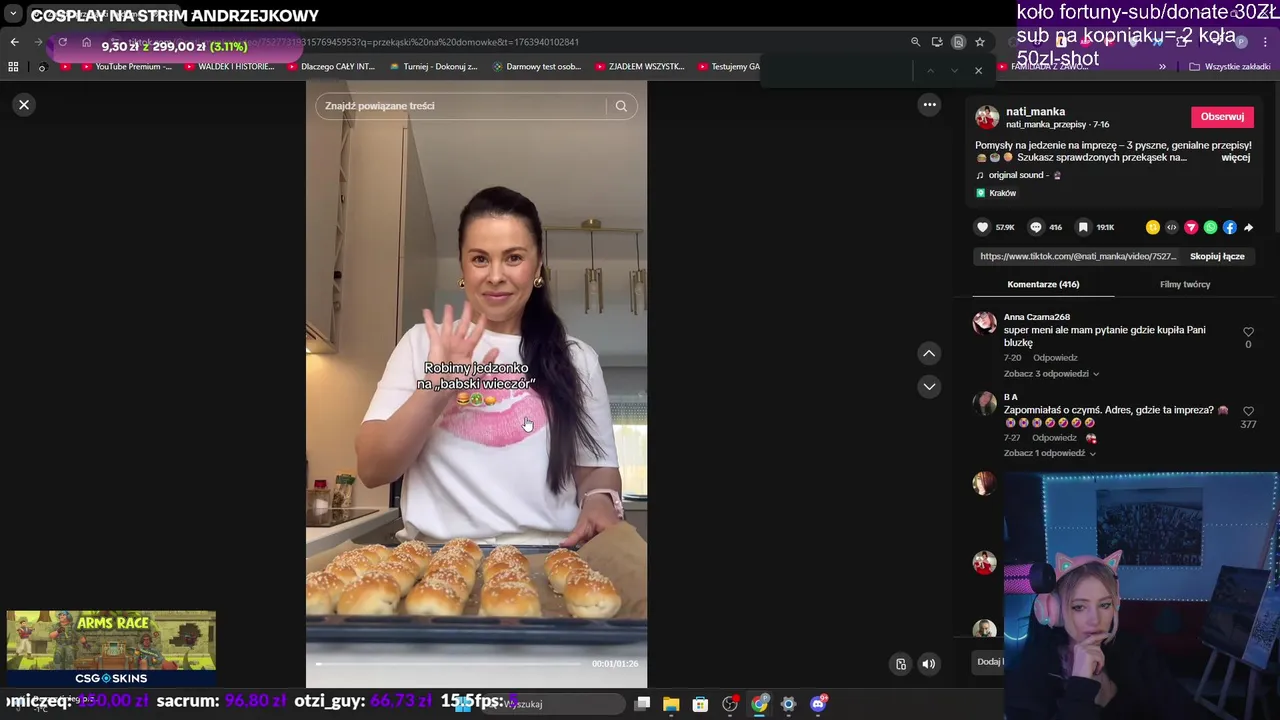Screen dimensions: 1280x720
Task: Open 'Turniej - Dokonuj z...' bookmark
Action: pos(433,67)
